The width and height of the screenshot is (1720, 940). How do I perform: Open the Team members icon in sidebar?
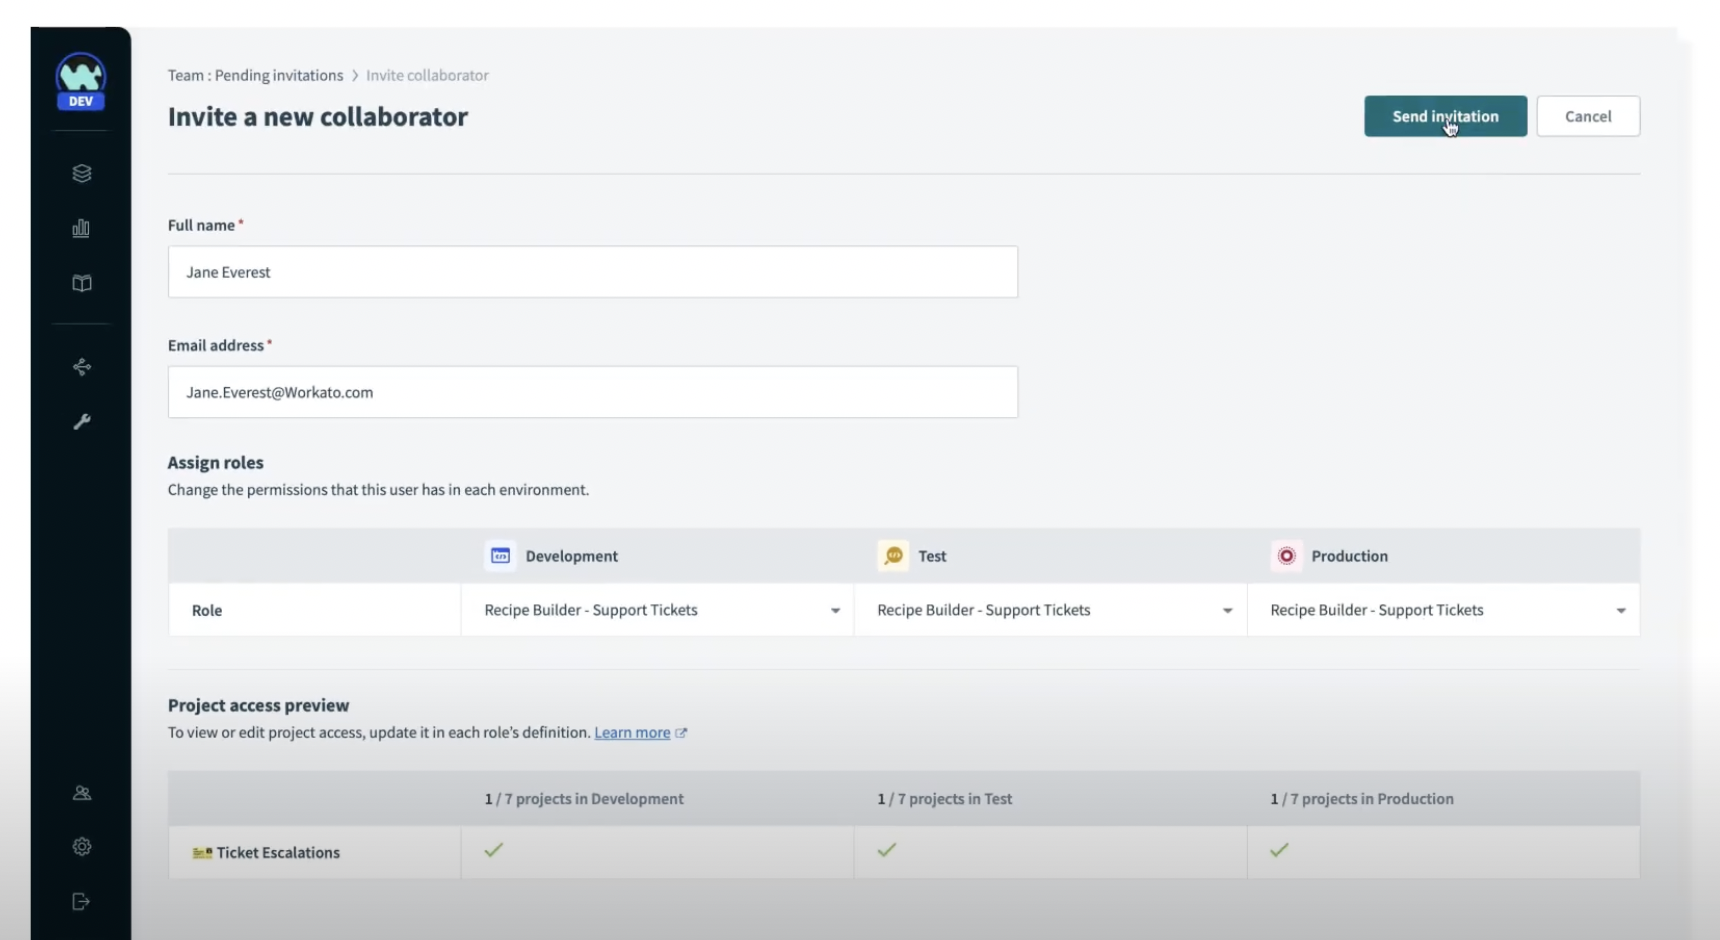pos(82,793)
